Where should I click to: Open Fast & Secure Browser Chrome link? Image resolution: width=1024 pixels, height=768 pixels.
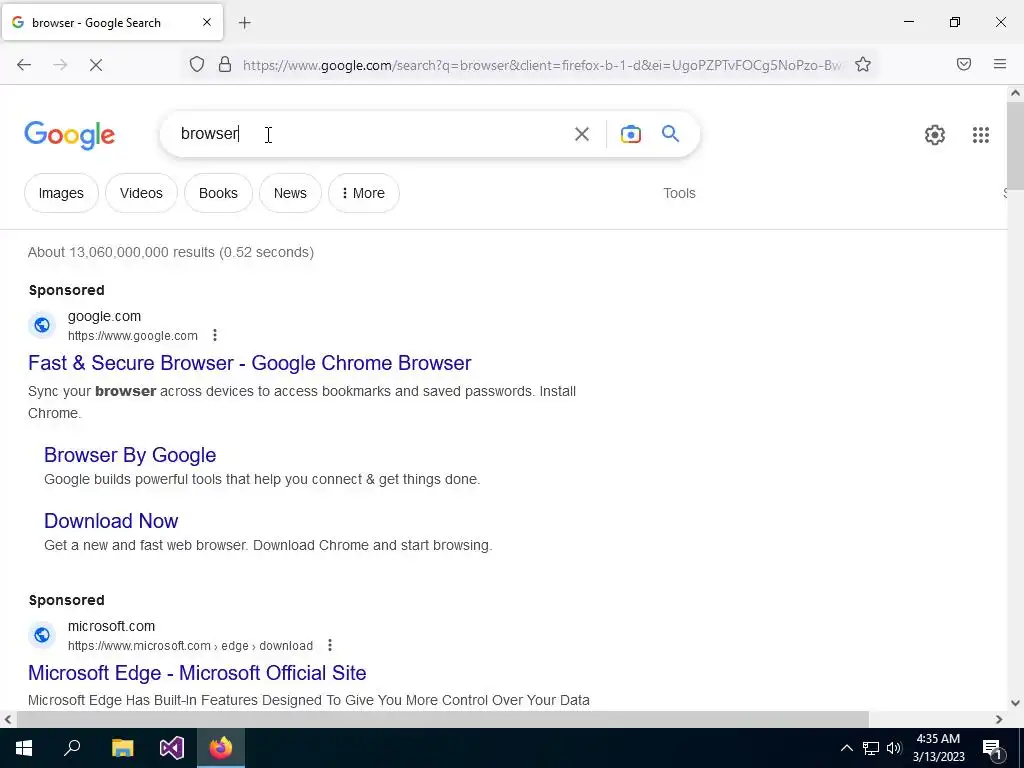[x=249, y=363]
